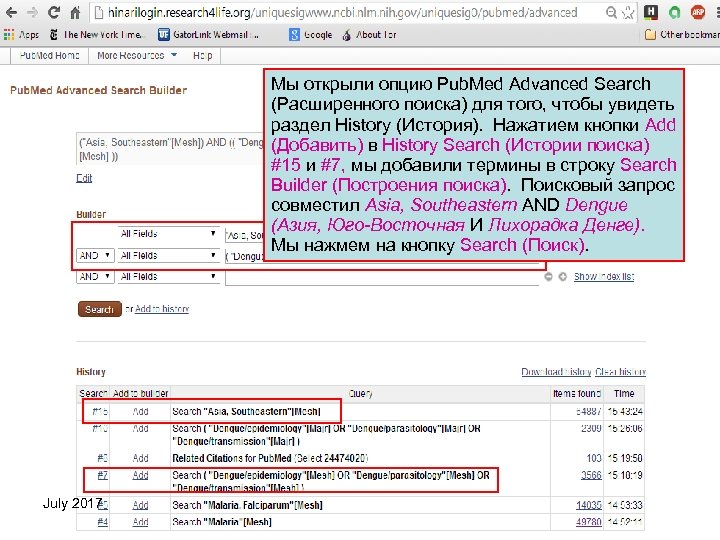Open the Help menu item
This screenshot has height=540, width=720.
tap(202, 56)
